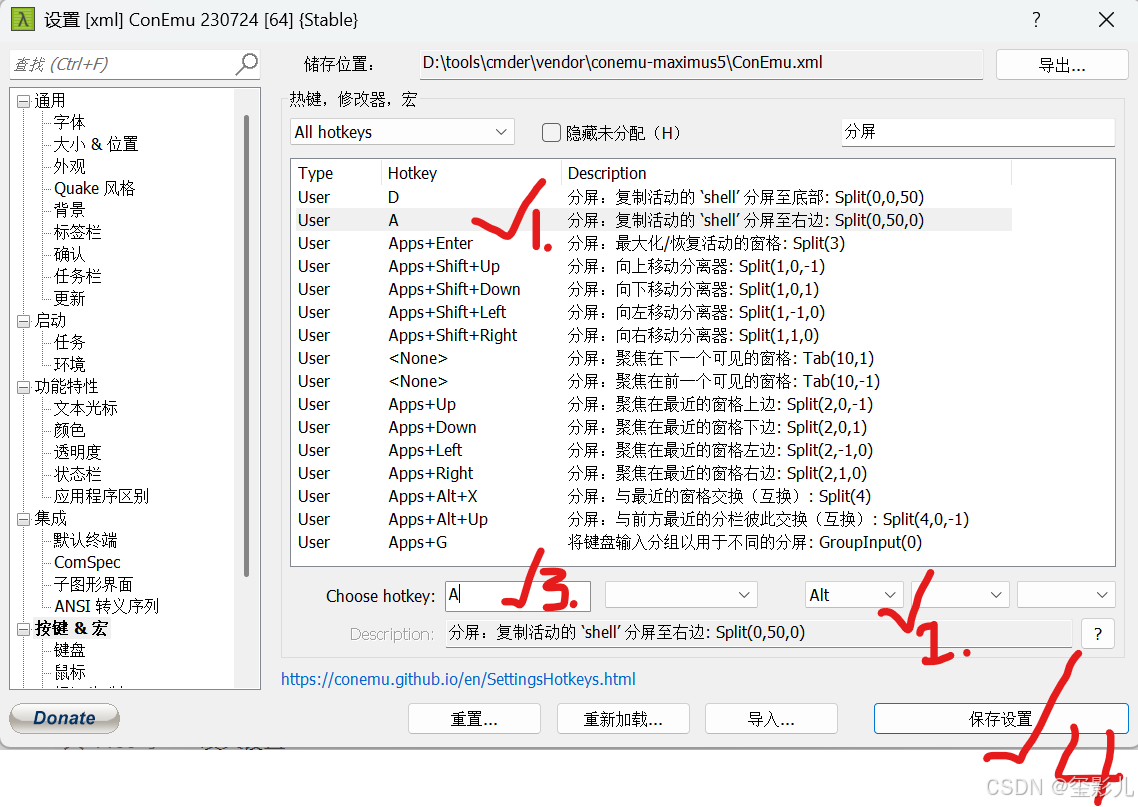Click the description help question mark button

click(x=1097, y=634)
